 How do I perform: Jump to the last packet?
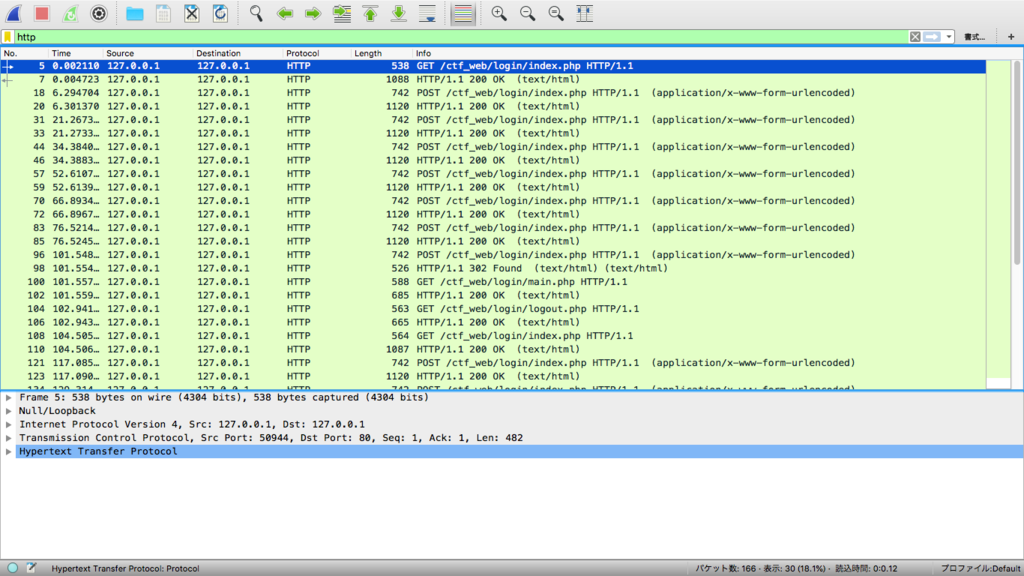pyautogui.click(x=398, y=13)
